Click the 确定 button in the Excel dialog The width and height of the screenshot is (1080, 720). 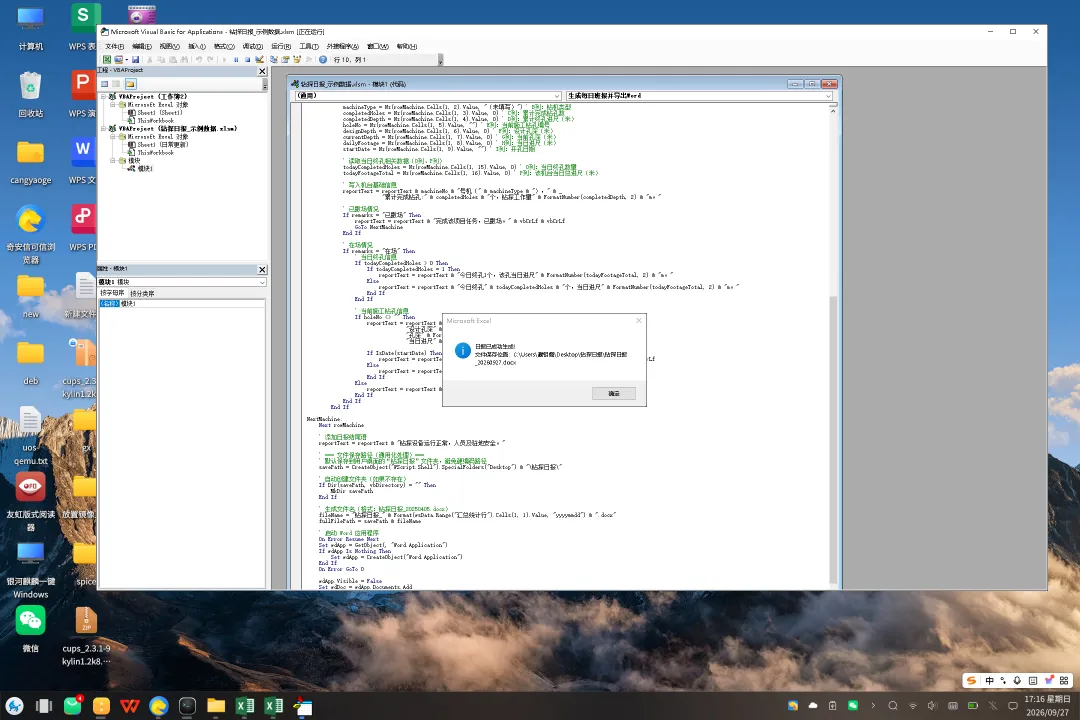(613, 393)
